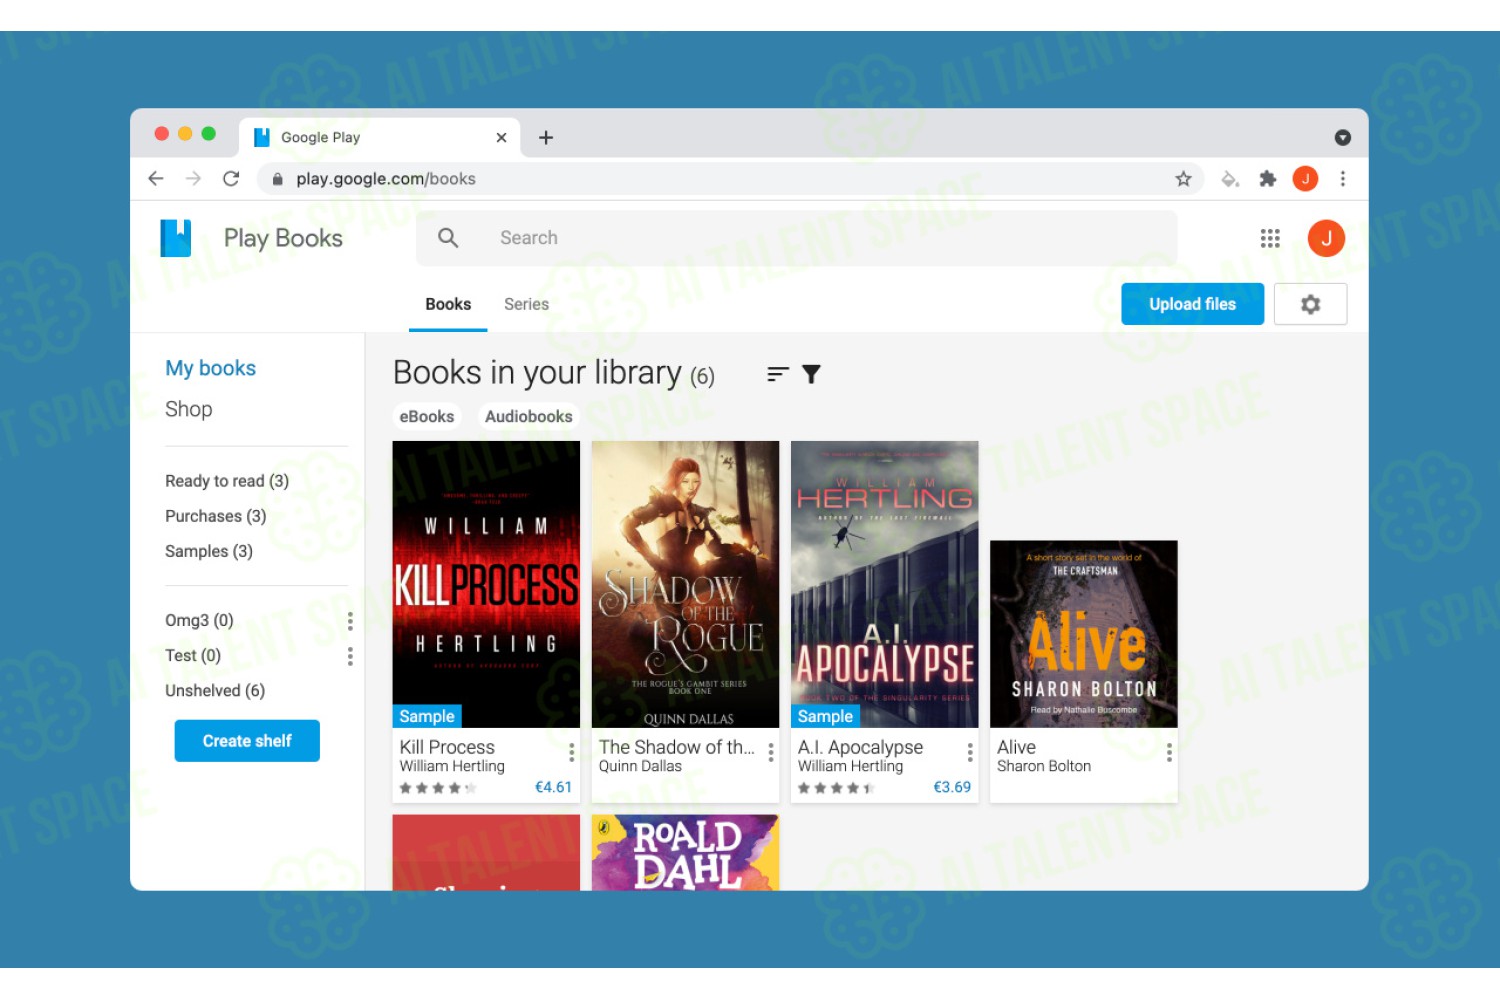
Task: Open a new browser tab
Action: pos(546,138)
